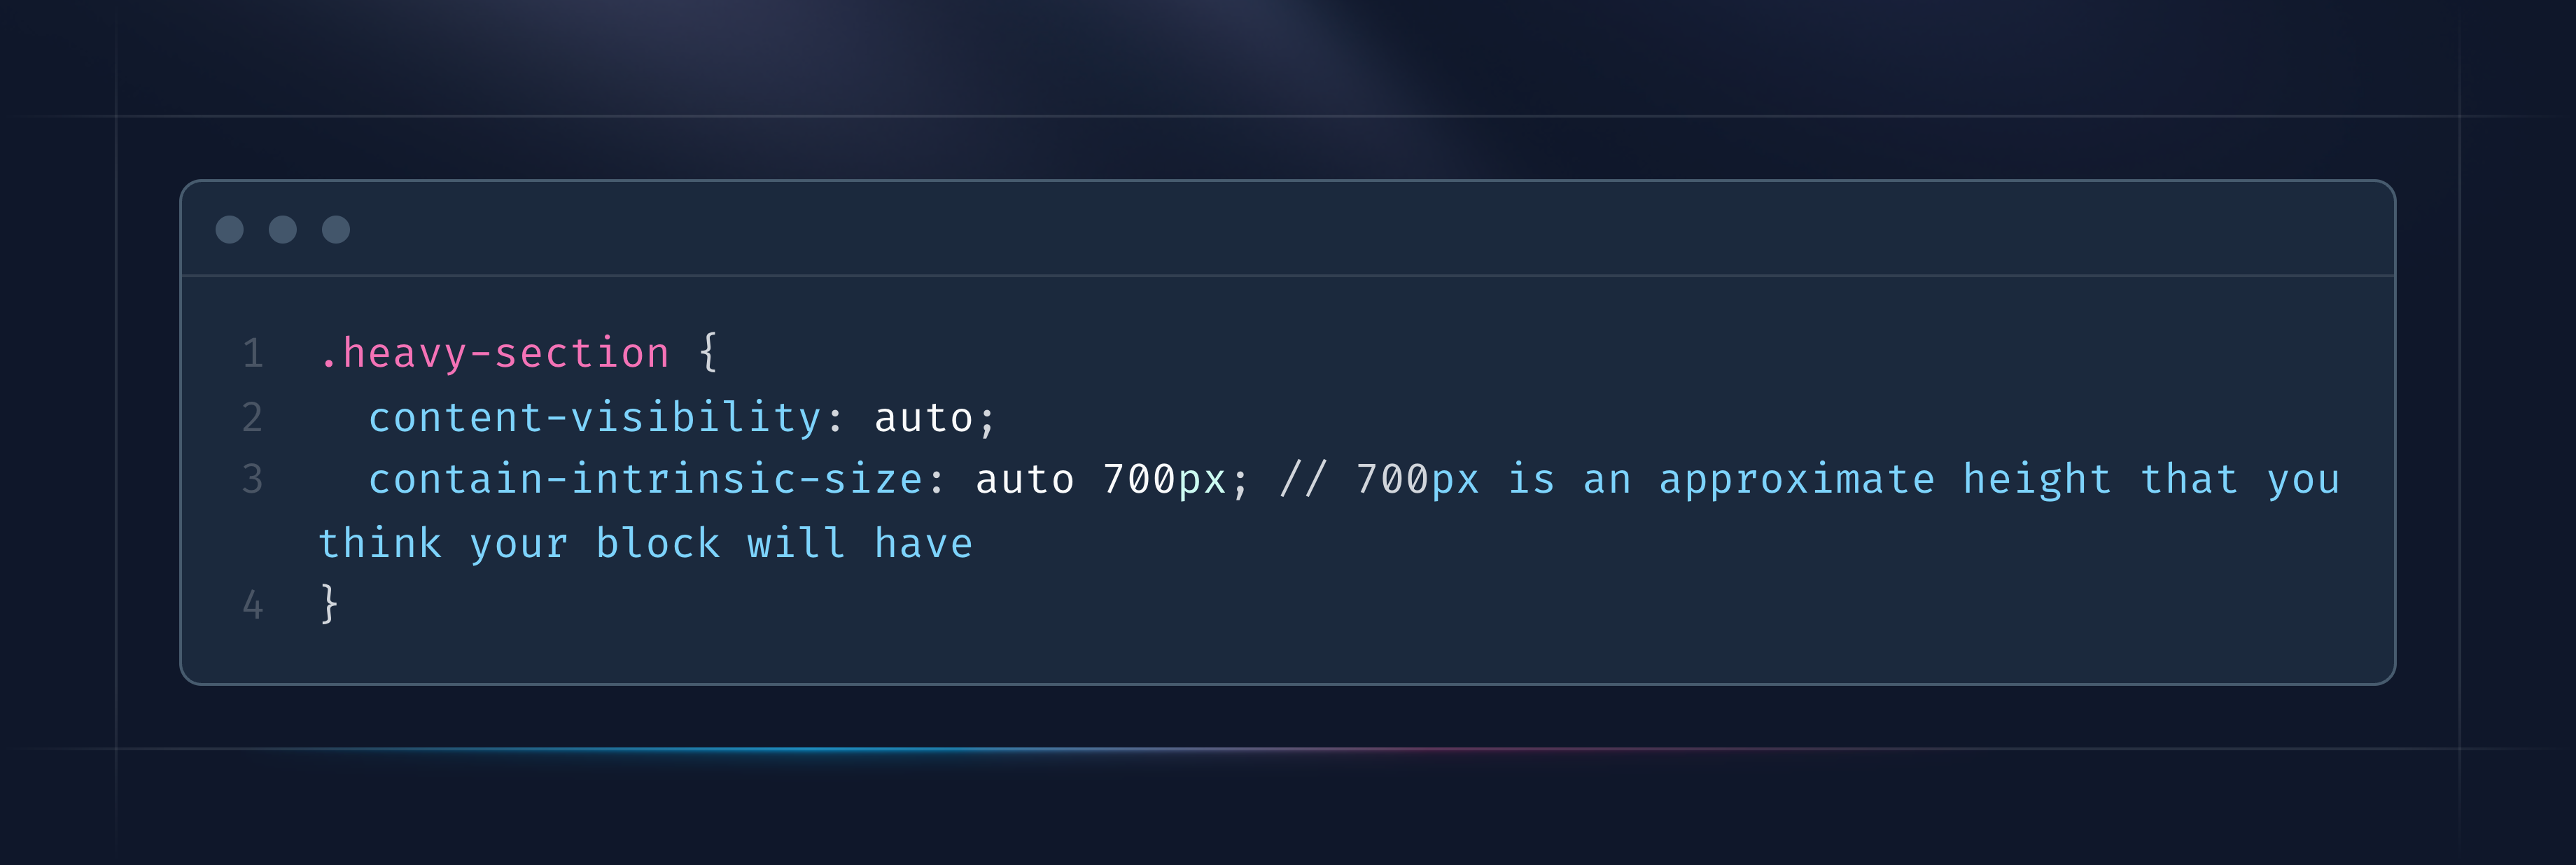Click the contain-intrinsic-size property name
This screenshot has width=2576, height=865.
point(645,480)
